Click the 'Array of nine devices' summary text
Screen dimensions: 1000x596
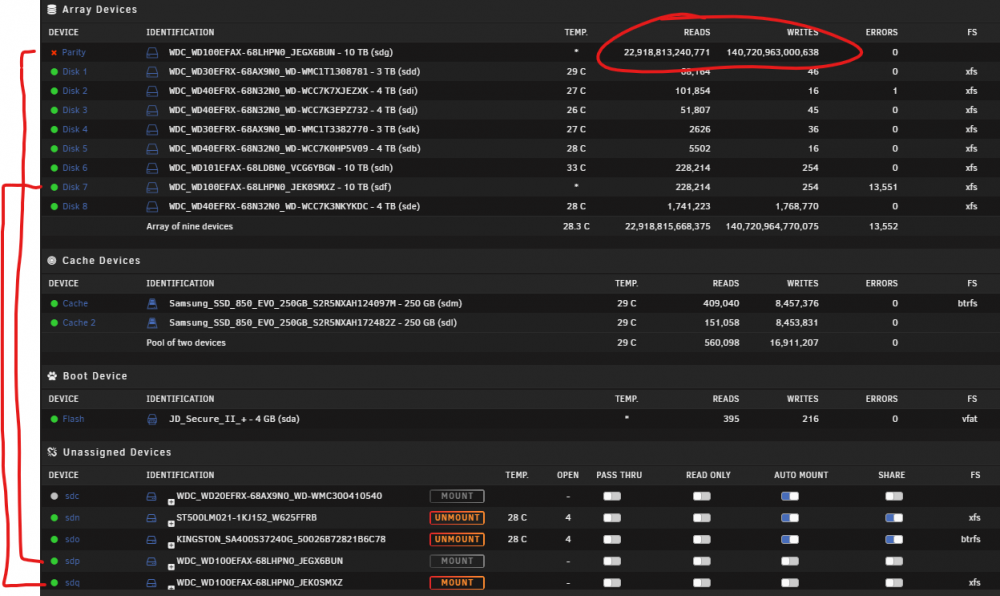pos(189,227)
